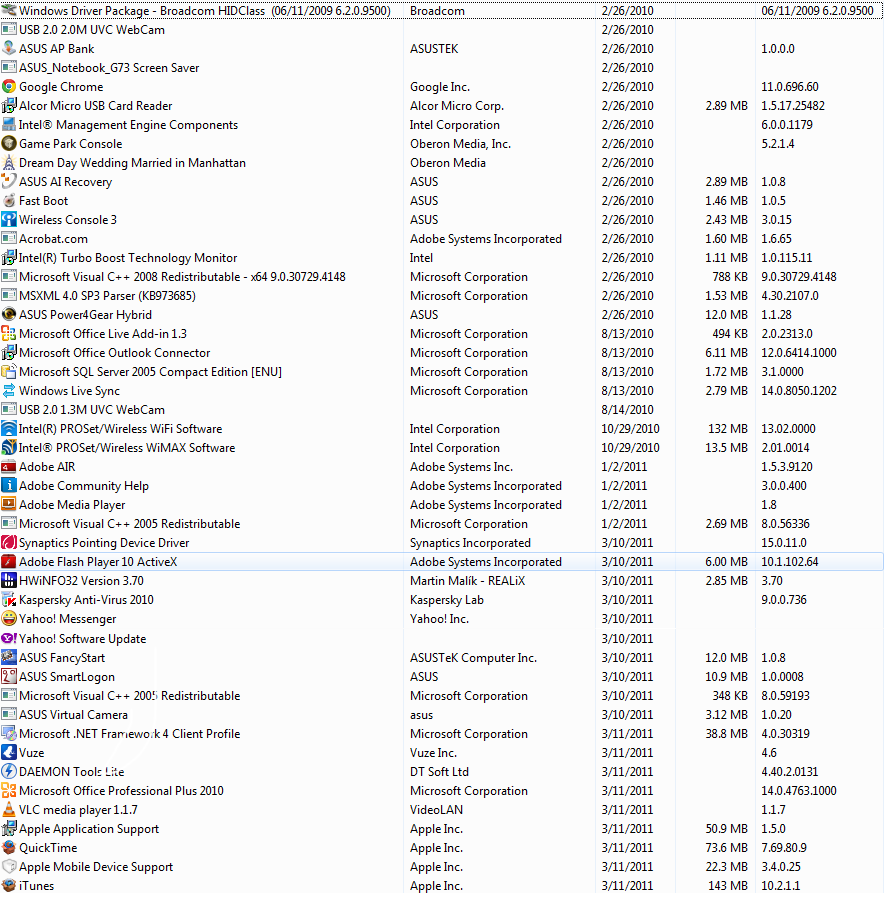Select the Yahoo! Software Update icon
Screen dimensions: 884x900
click(9, 638)
